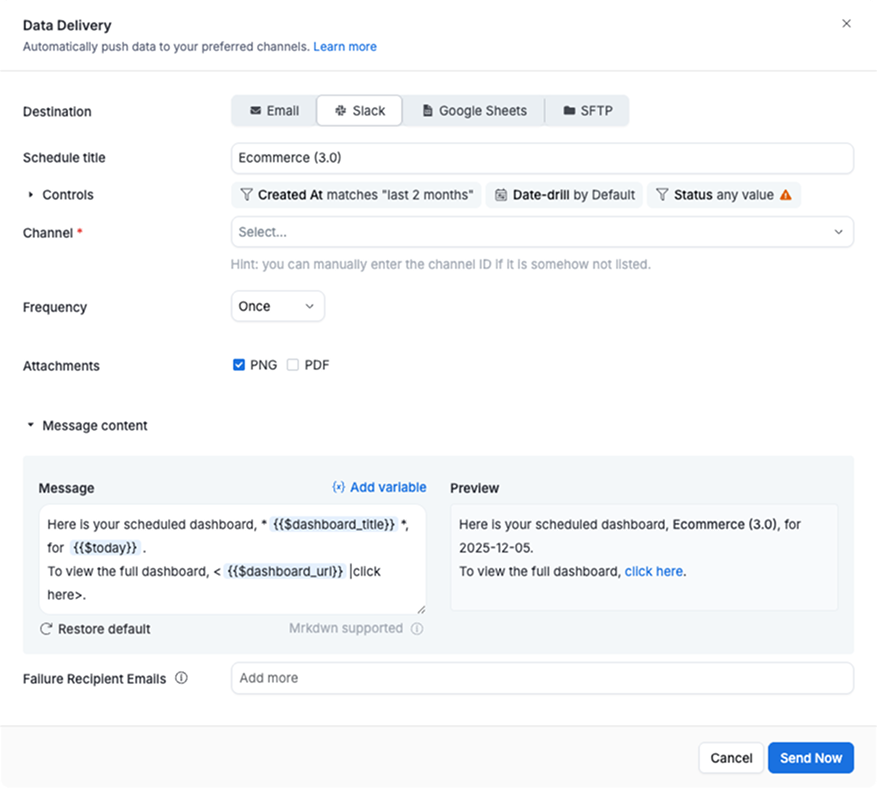Toggle the Date-drill by Default control
Viewport: 877px width, 788px height.
565,194
